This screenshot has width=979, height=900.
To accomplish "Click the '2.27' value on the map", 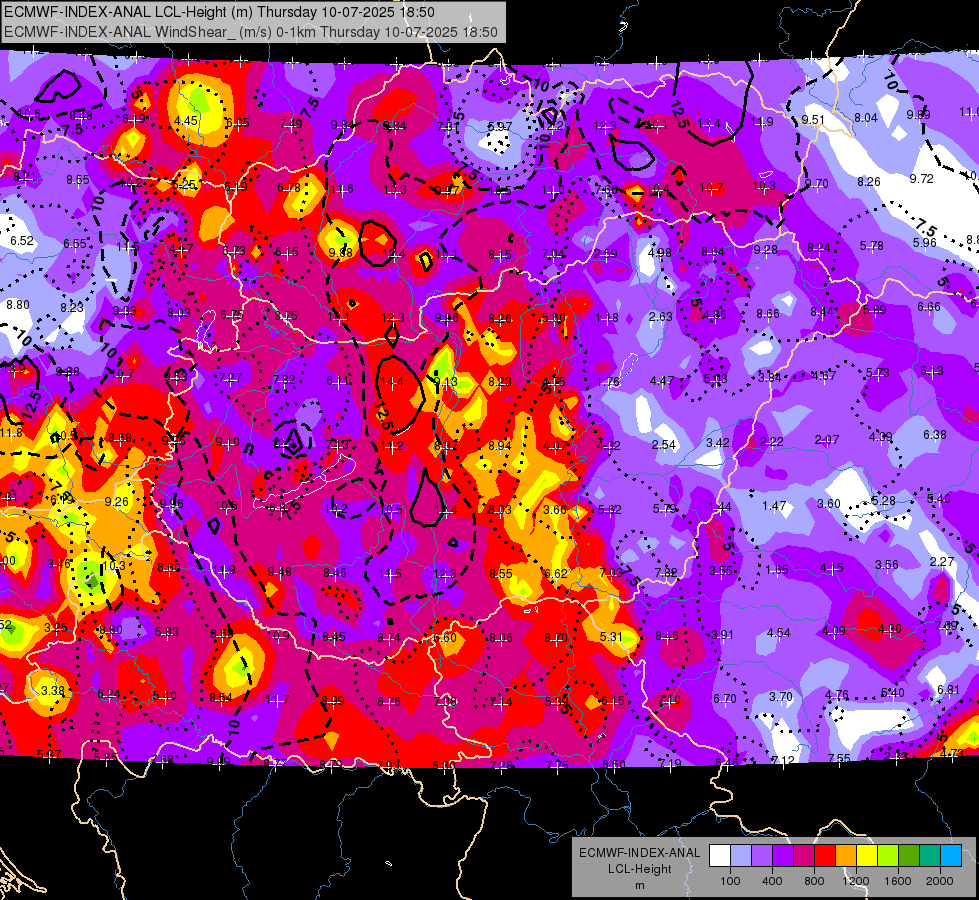I will pos(942,562).
